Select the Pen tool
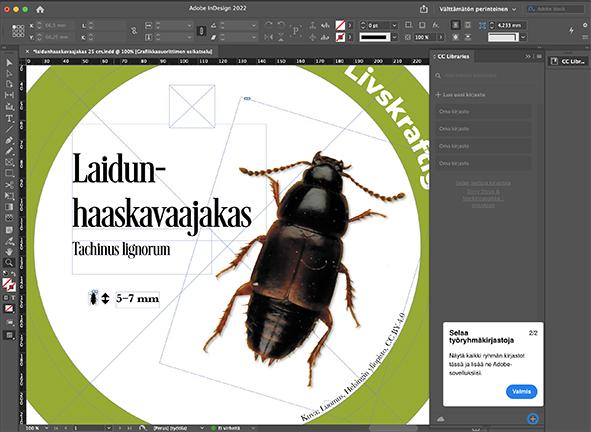Image resolution: width=591 pixels, height=432 pixels. point(9,141)
